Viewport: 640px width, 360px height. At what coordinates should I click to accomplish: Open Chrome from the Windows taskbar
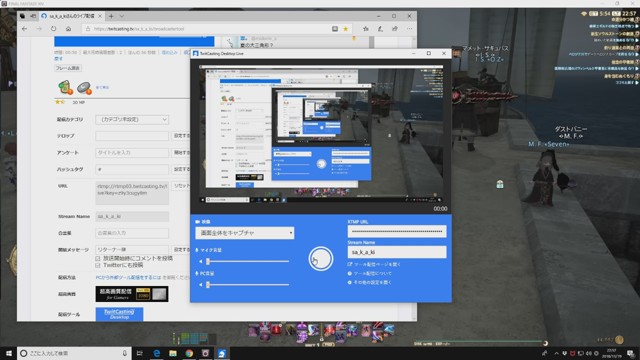pyautogui.click(x=189, y=353)
